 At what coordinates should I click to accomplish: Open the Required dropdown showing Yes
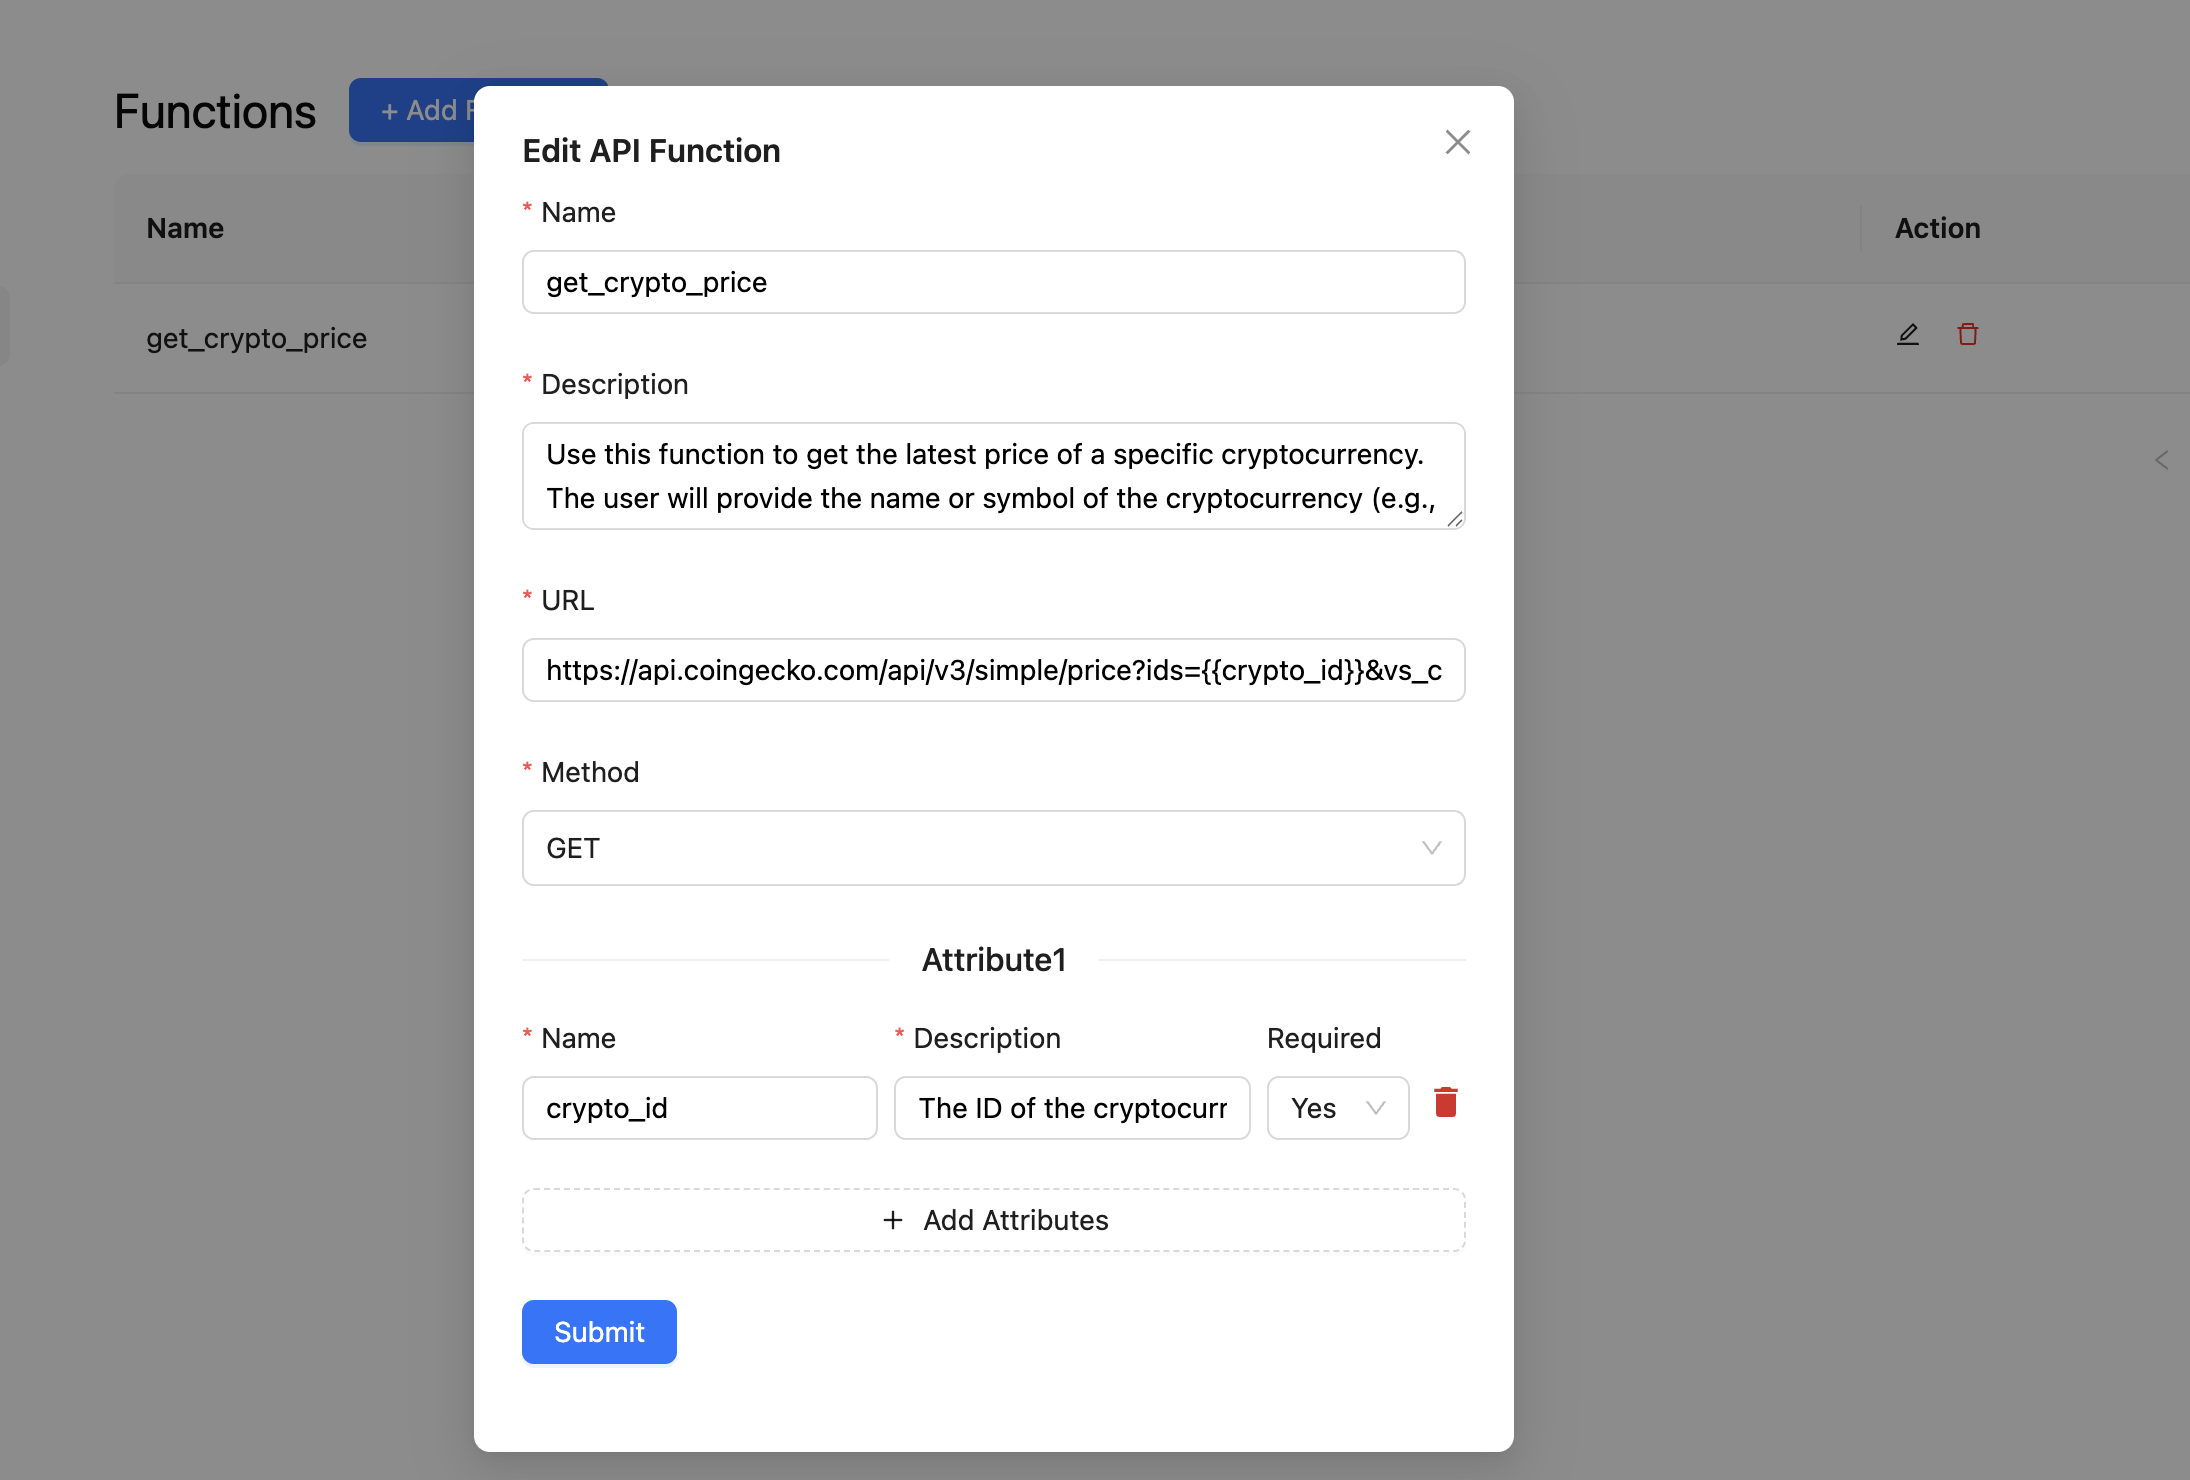(1337, 1108)
